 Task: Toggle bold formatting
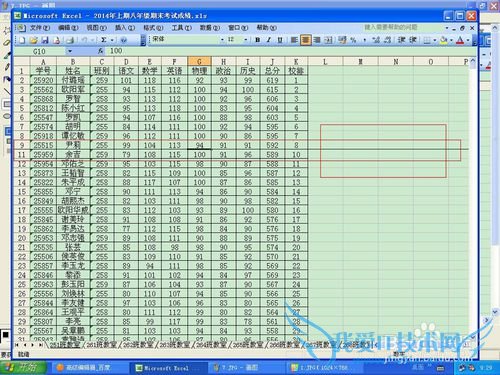point(258,40)
